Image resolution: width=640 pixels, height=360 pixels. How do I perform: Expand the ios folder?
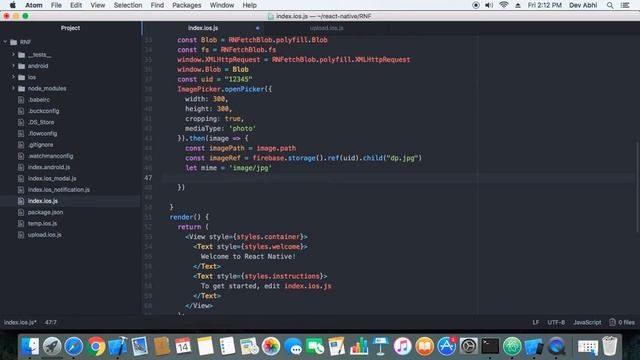point(13,77)
